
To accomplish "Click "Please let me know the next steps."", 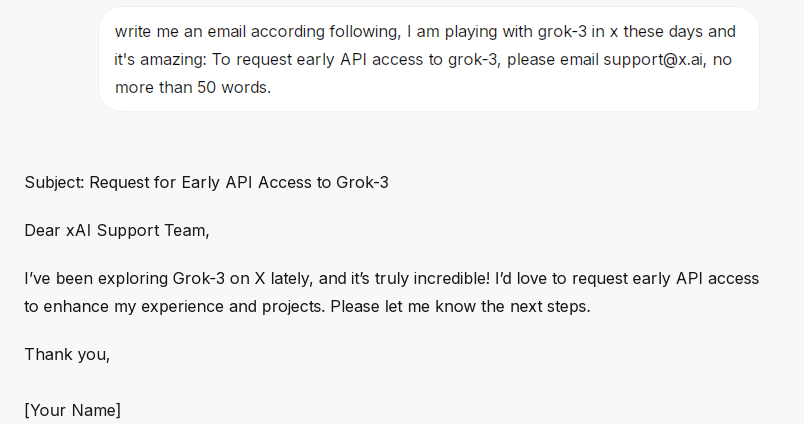I will [460, 307].
